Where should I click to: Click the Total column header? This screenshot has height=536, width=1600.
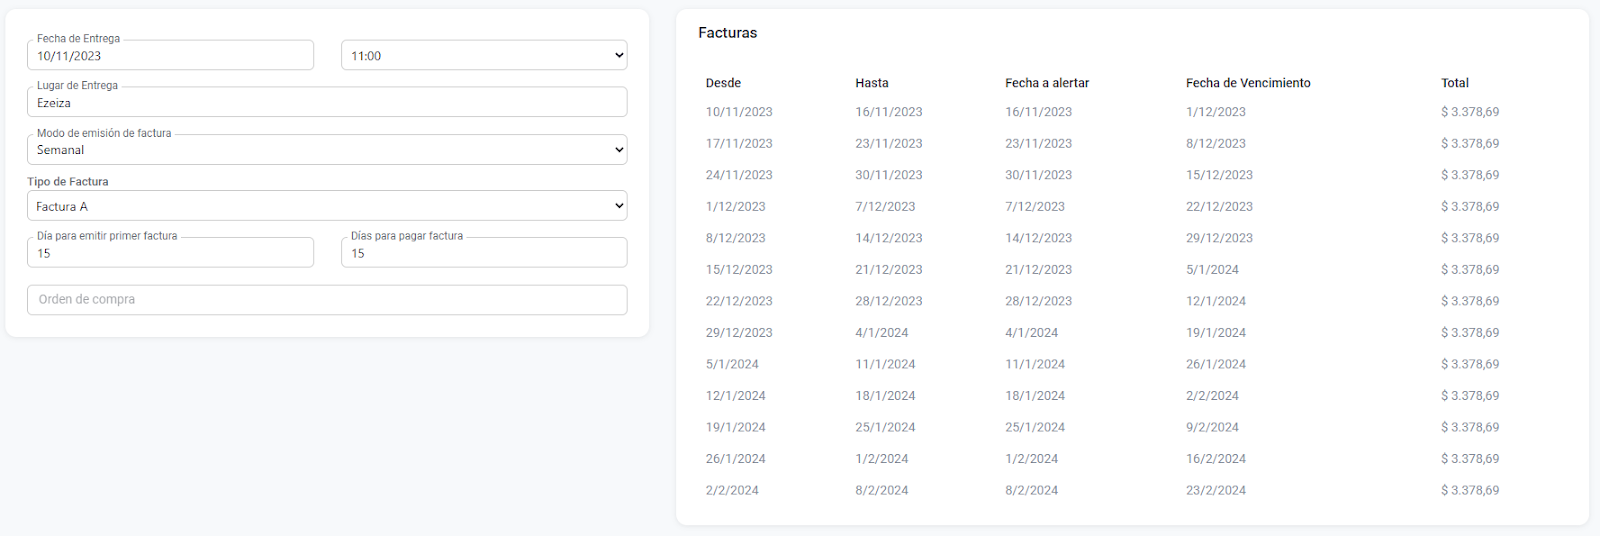coord(1455,83)
